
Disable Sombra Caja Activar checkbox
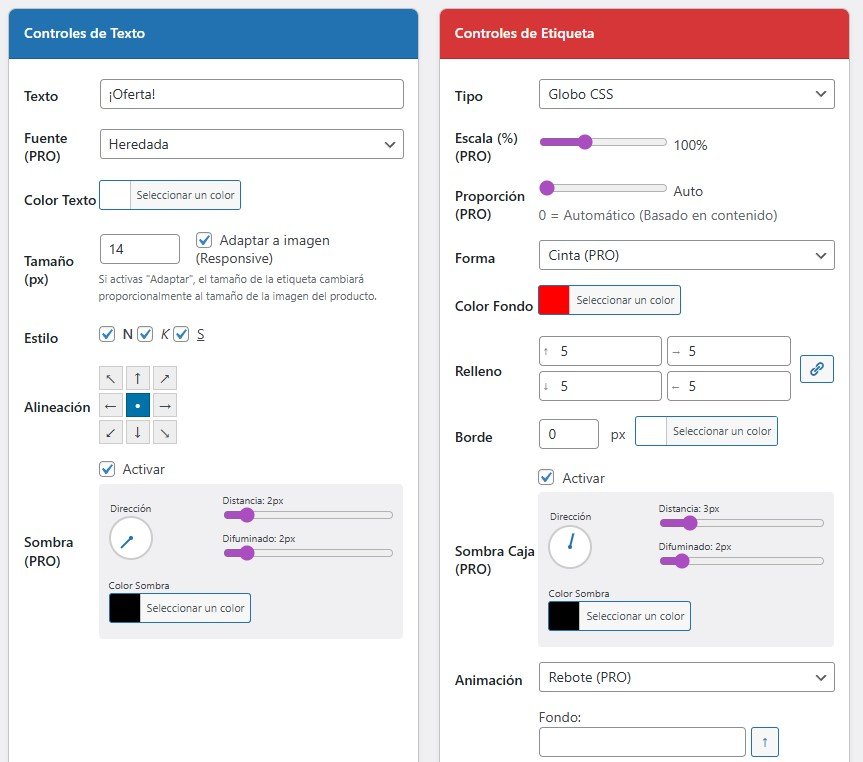[546, 477]
